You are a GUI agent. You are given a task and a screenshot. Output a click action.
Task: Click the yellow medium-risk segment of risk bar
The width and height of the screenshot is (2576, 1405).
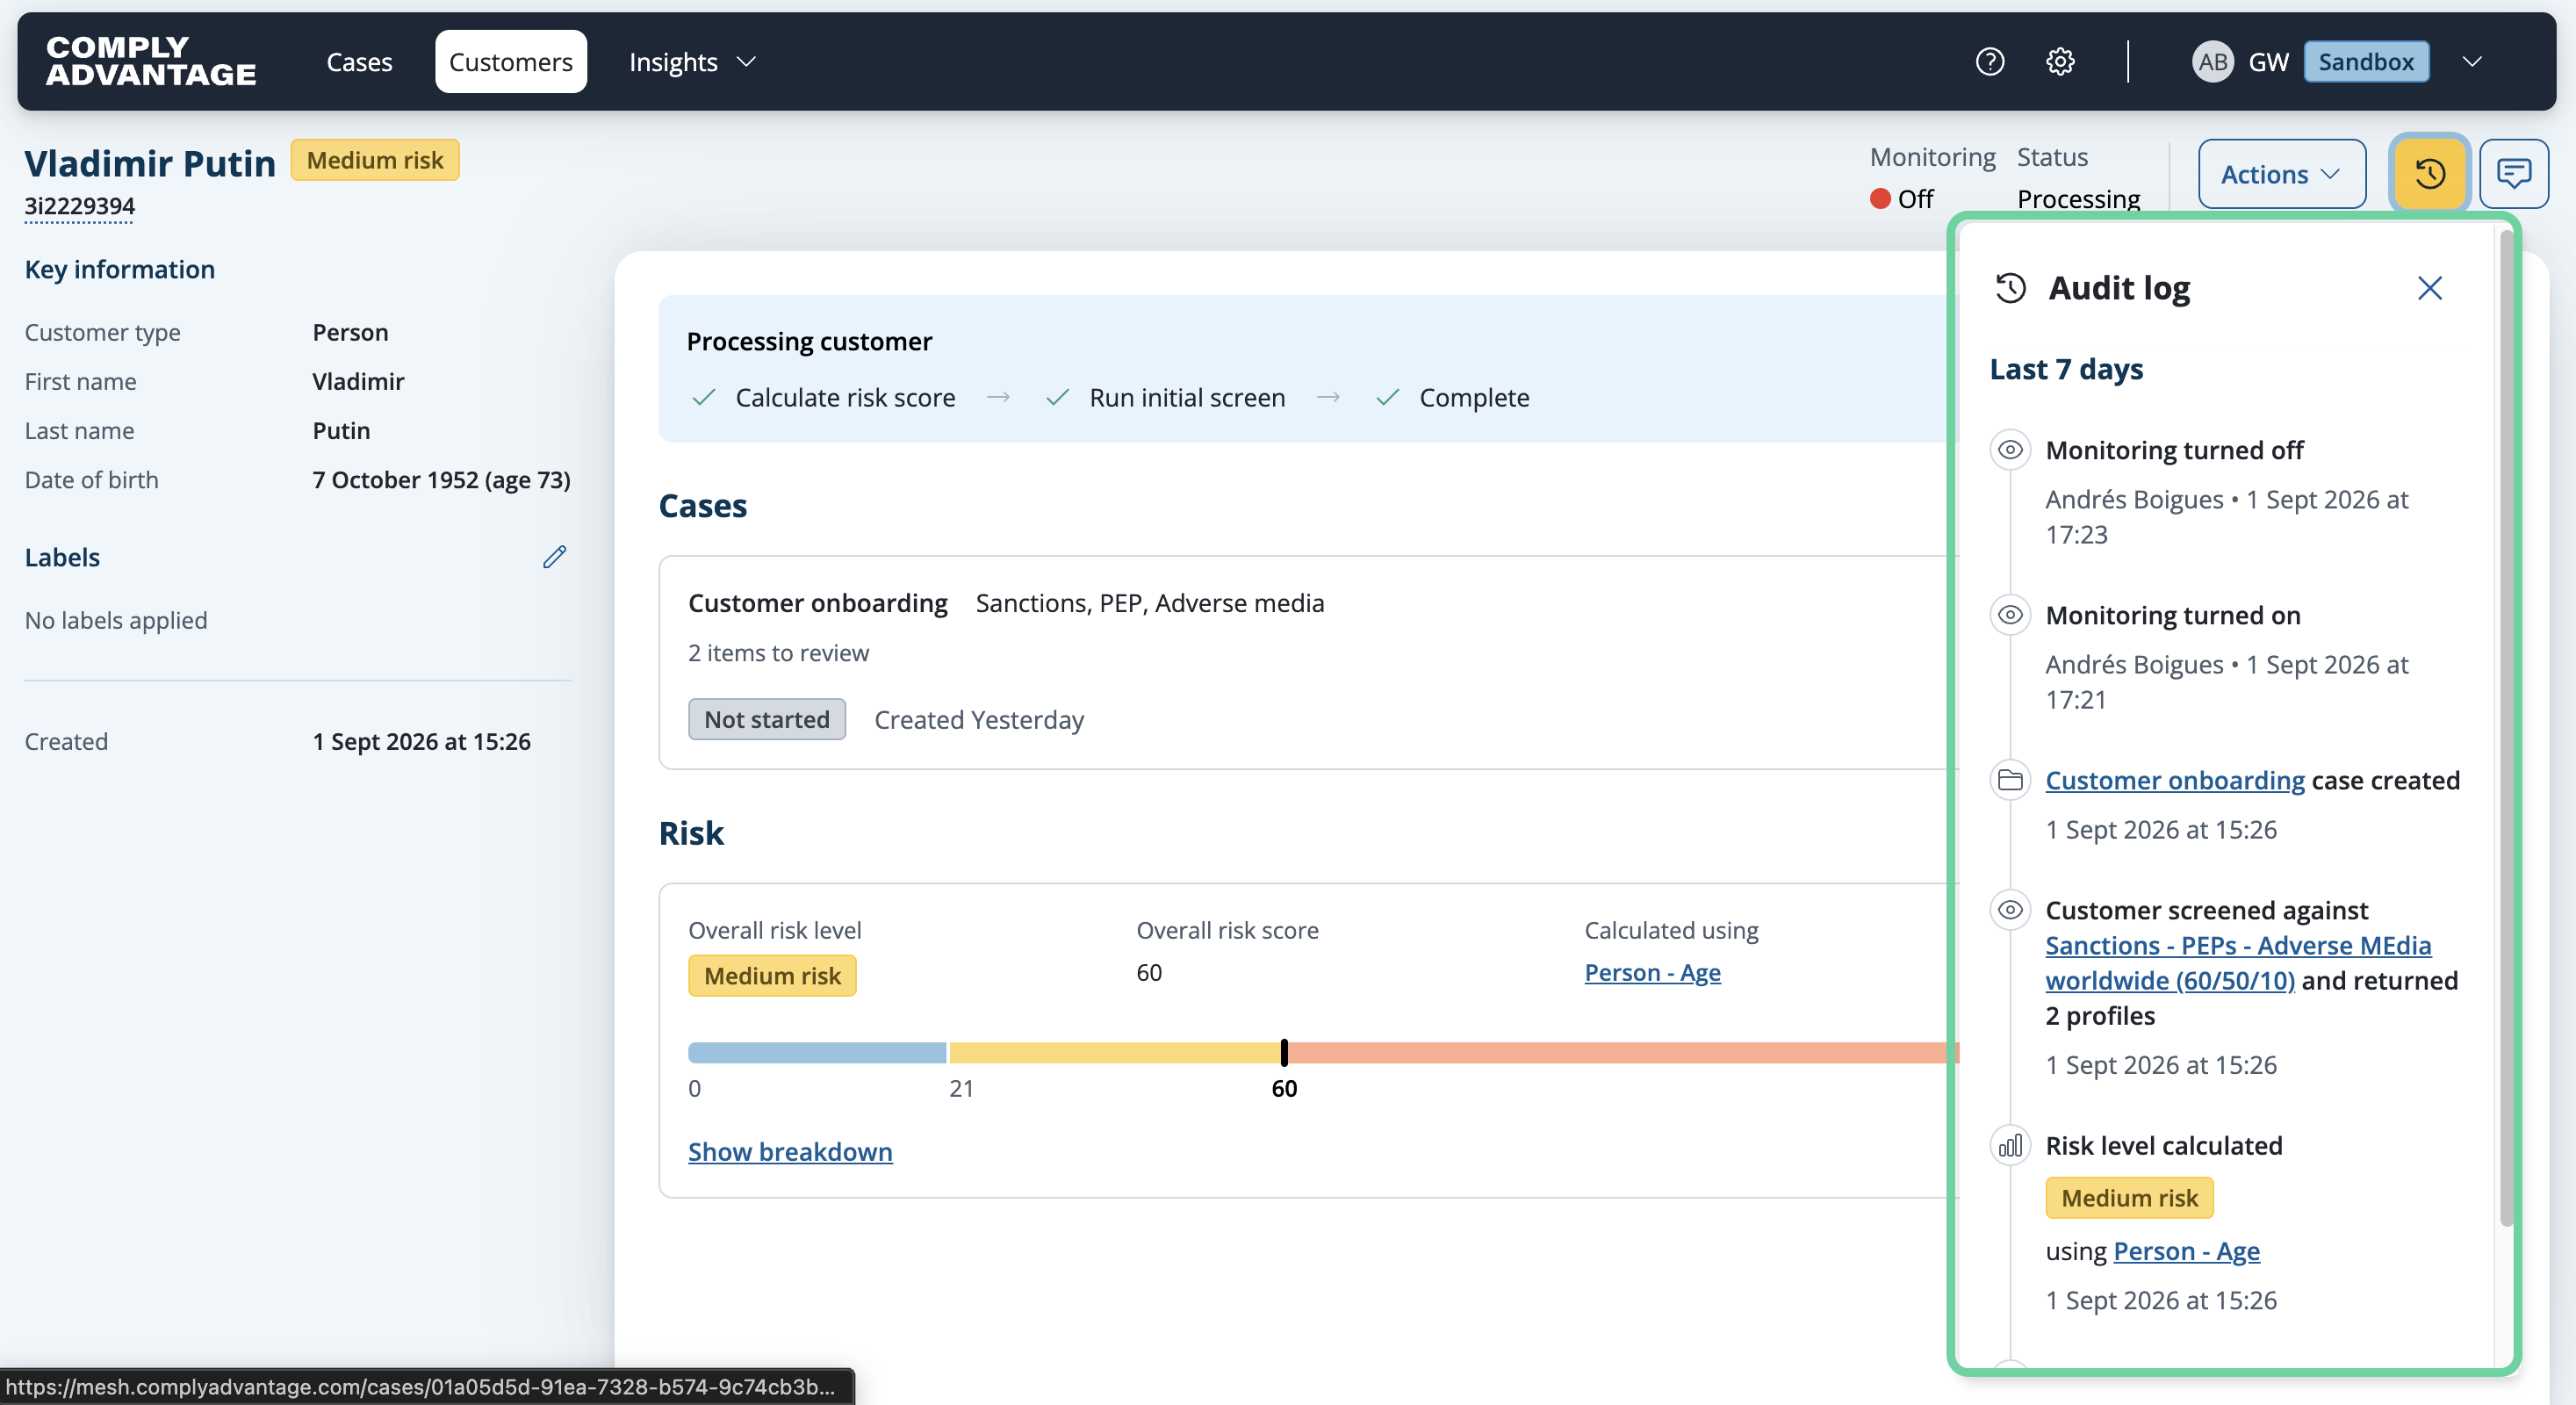[x=1115, y=1053]
